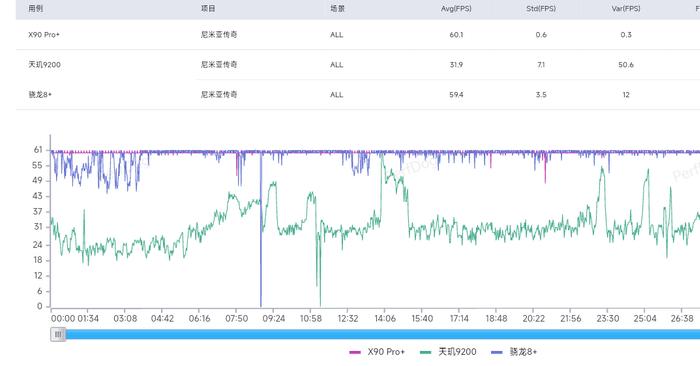Click the 尼米亚传奇 cell in X90 Pro+ row

(219, 34)
